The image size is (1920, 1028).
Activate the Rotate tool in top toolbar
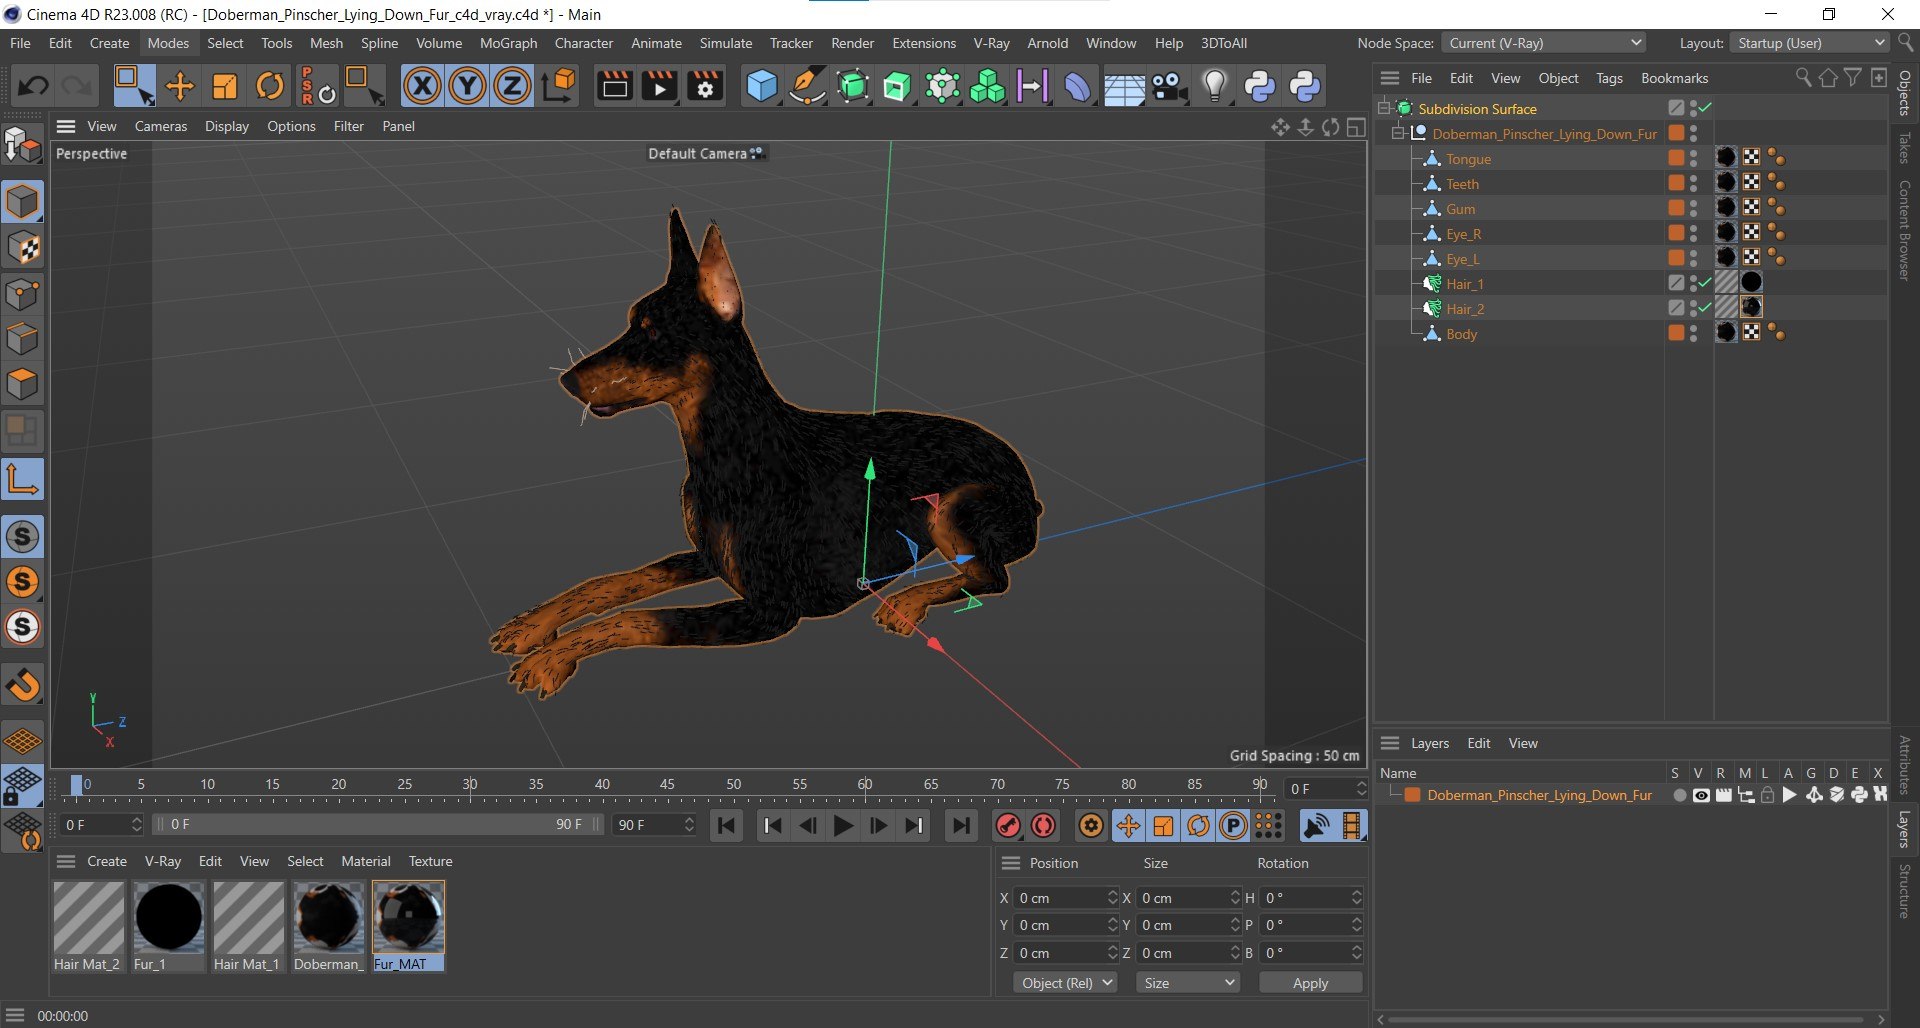270,86
